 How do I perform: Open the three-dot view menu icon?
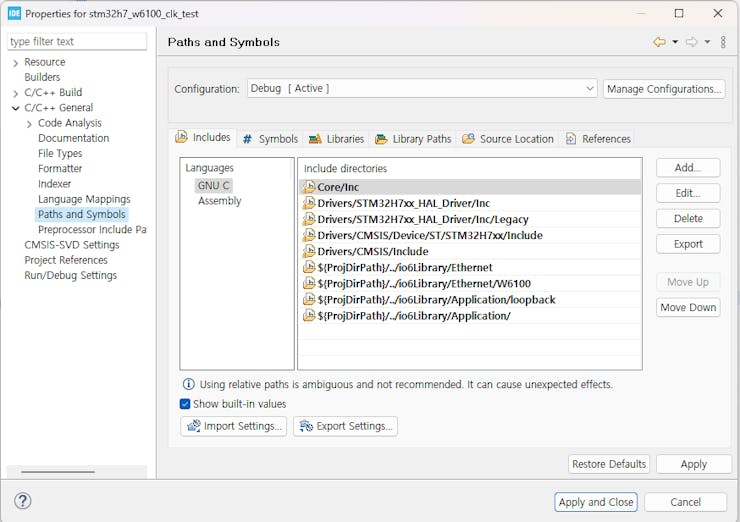[x=723, y=42]
